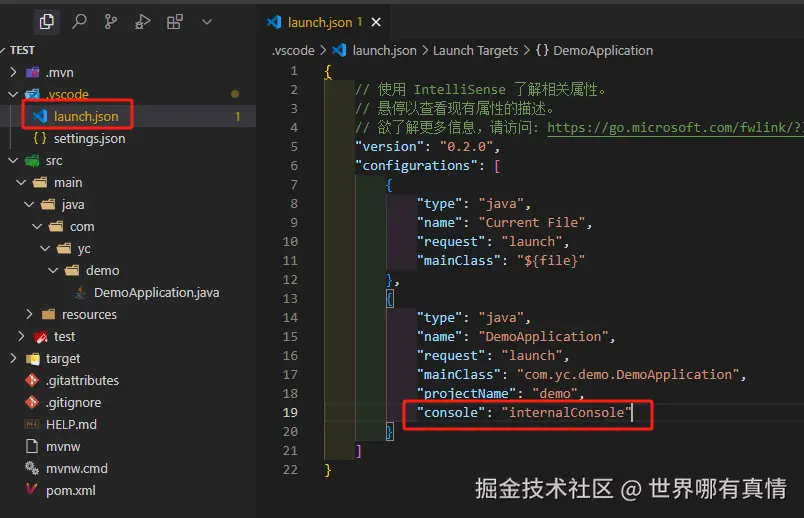Click the Launch Targets breadcrumb segment

[x=475, y=50]
